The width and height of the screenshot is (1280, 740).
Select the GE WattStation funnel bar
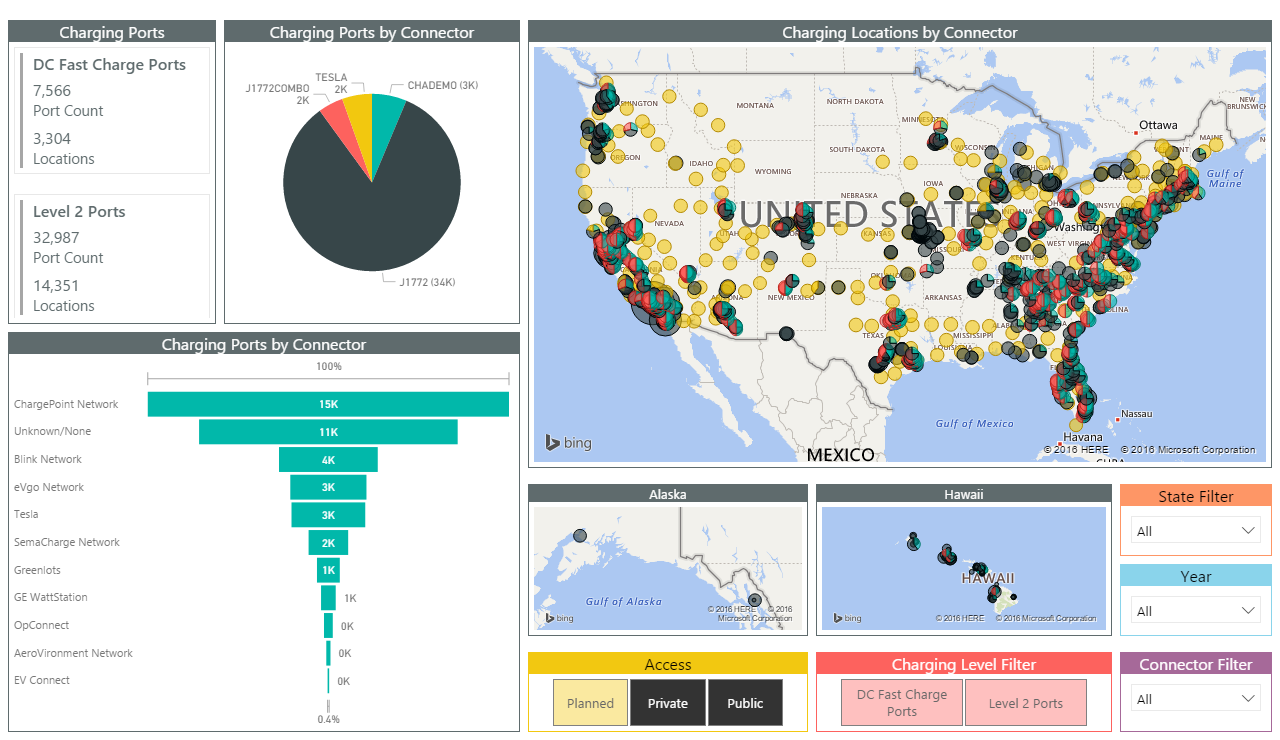(x=328, y=597)
